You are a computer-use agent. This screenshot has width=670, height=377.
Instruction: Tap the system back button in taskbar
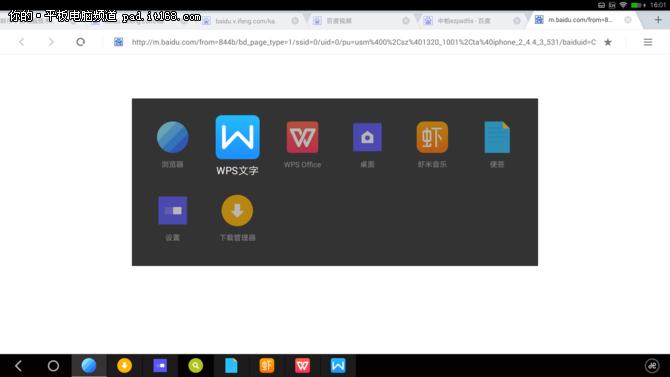pos(18,366)
